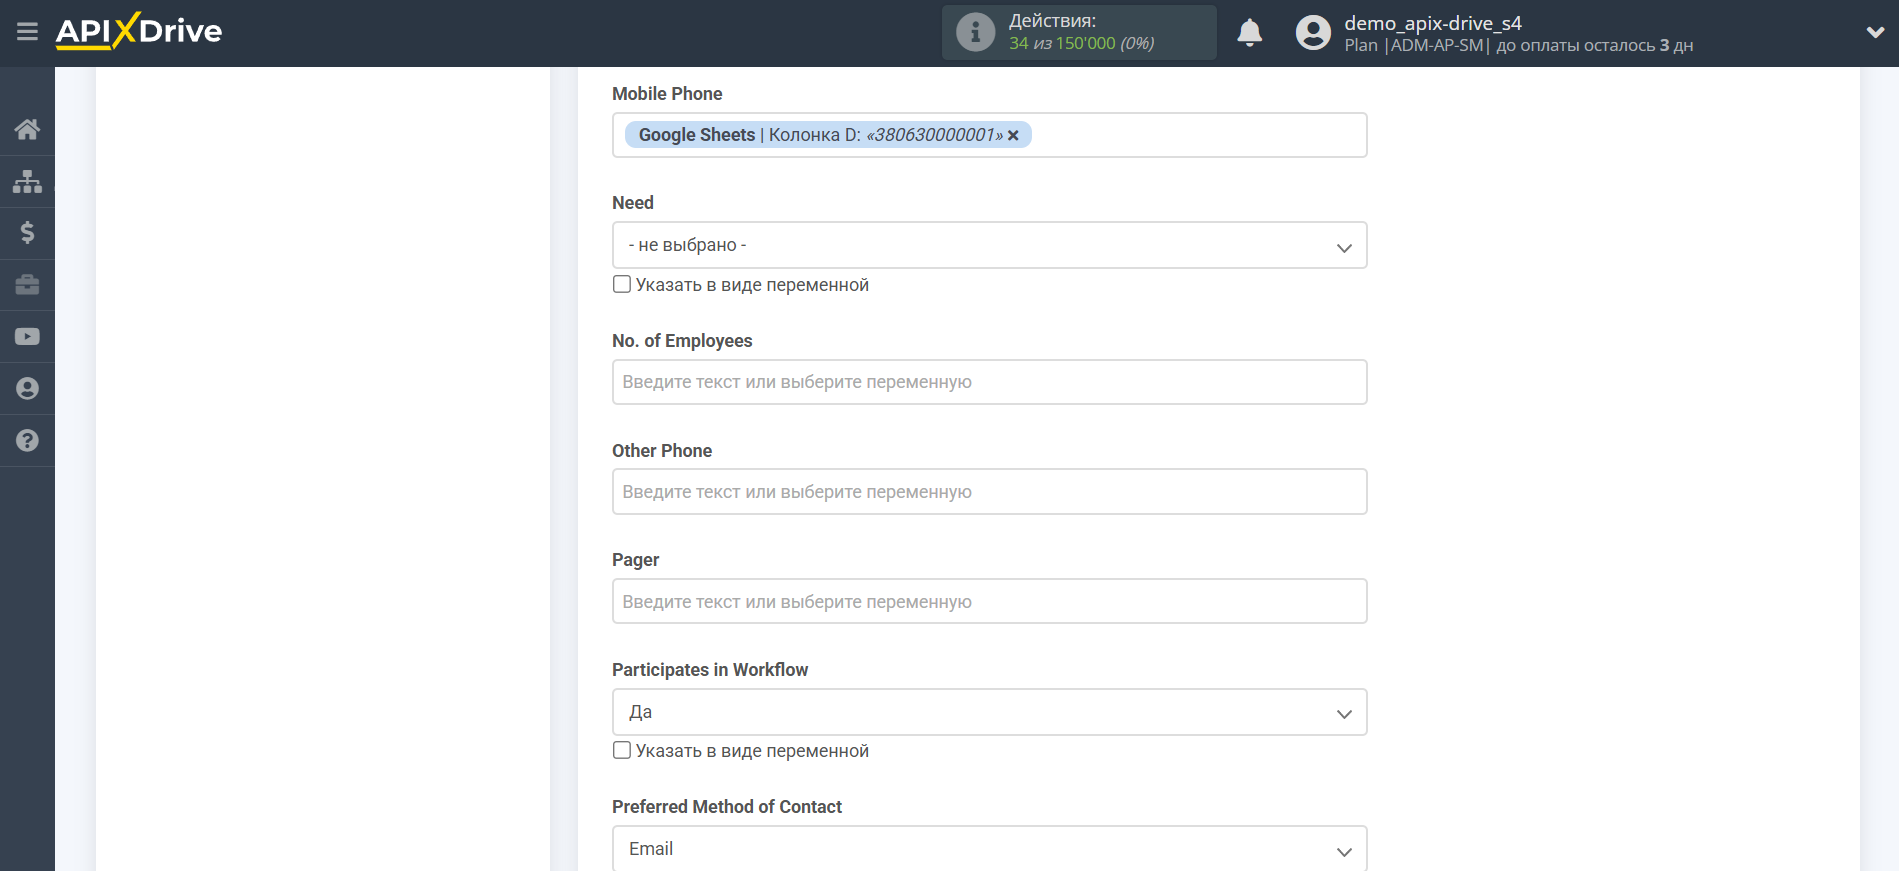The image size is (1899, 871).
Task: Open the user profile sidebar icon
Action: [x=27, y=389]
